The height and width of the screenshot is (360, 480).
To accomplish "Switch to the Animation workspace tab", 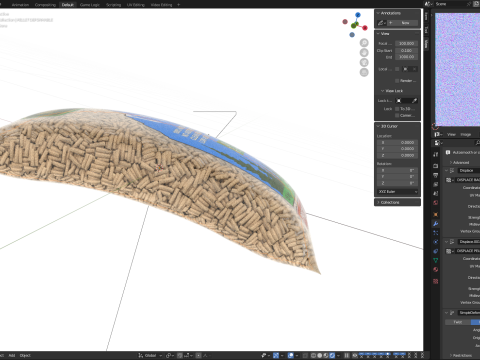I will tap(20, 5).
